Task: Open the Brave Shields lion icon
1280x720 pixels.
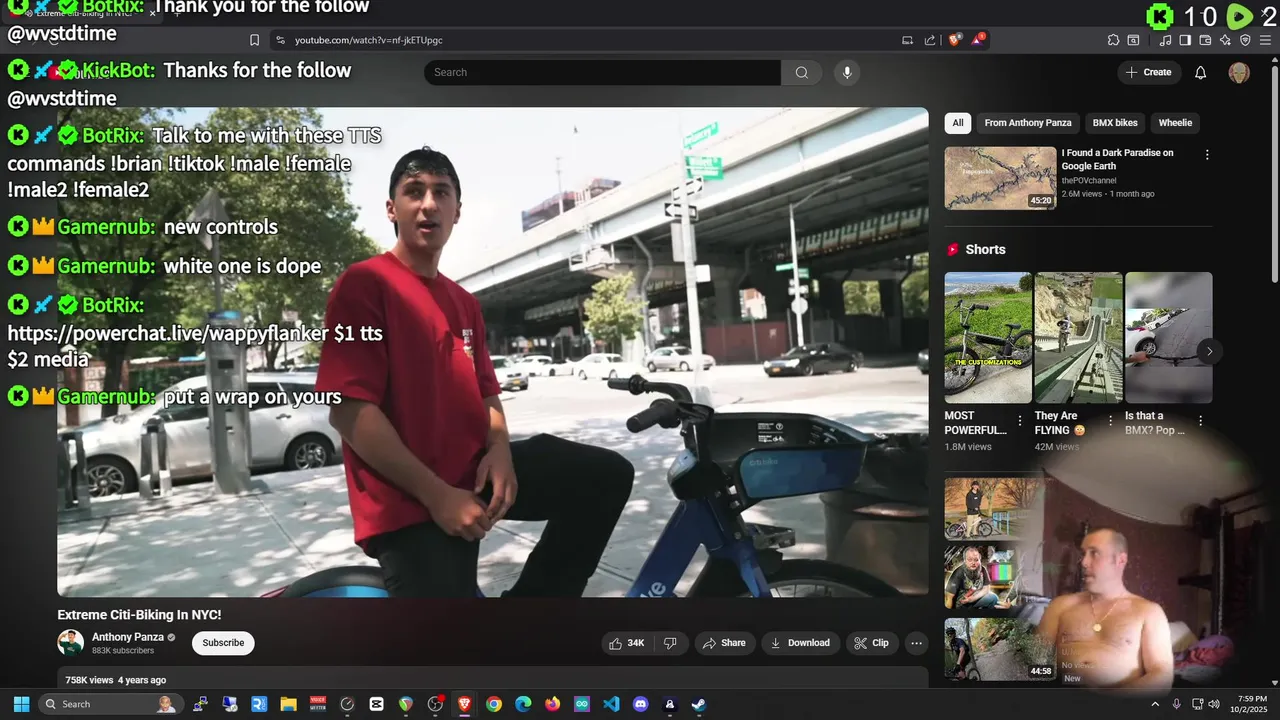Action: [x=954, y=40]
